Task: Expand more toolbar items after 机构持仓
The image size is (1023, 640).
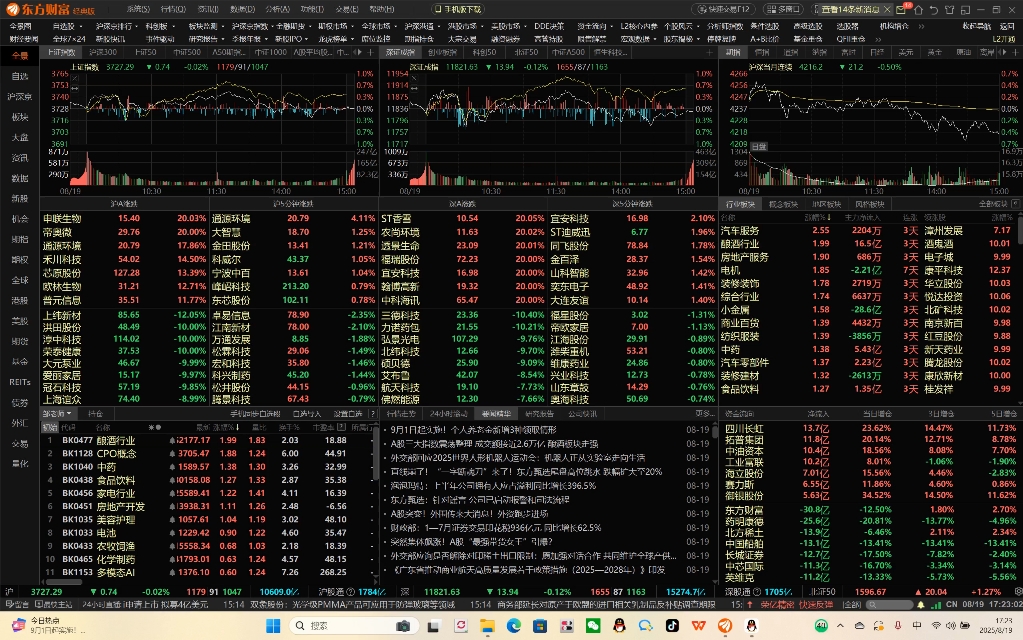Action: [x=921, y=27]
